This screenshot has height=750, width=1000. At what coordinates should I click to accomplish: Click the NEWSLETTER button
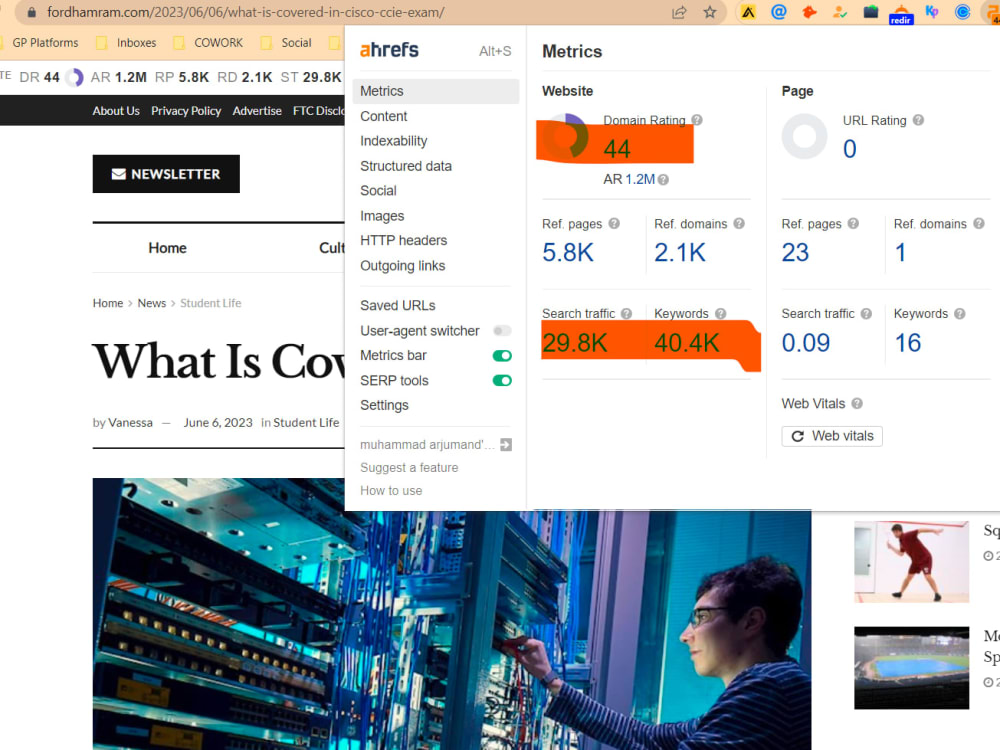[166, 173]
